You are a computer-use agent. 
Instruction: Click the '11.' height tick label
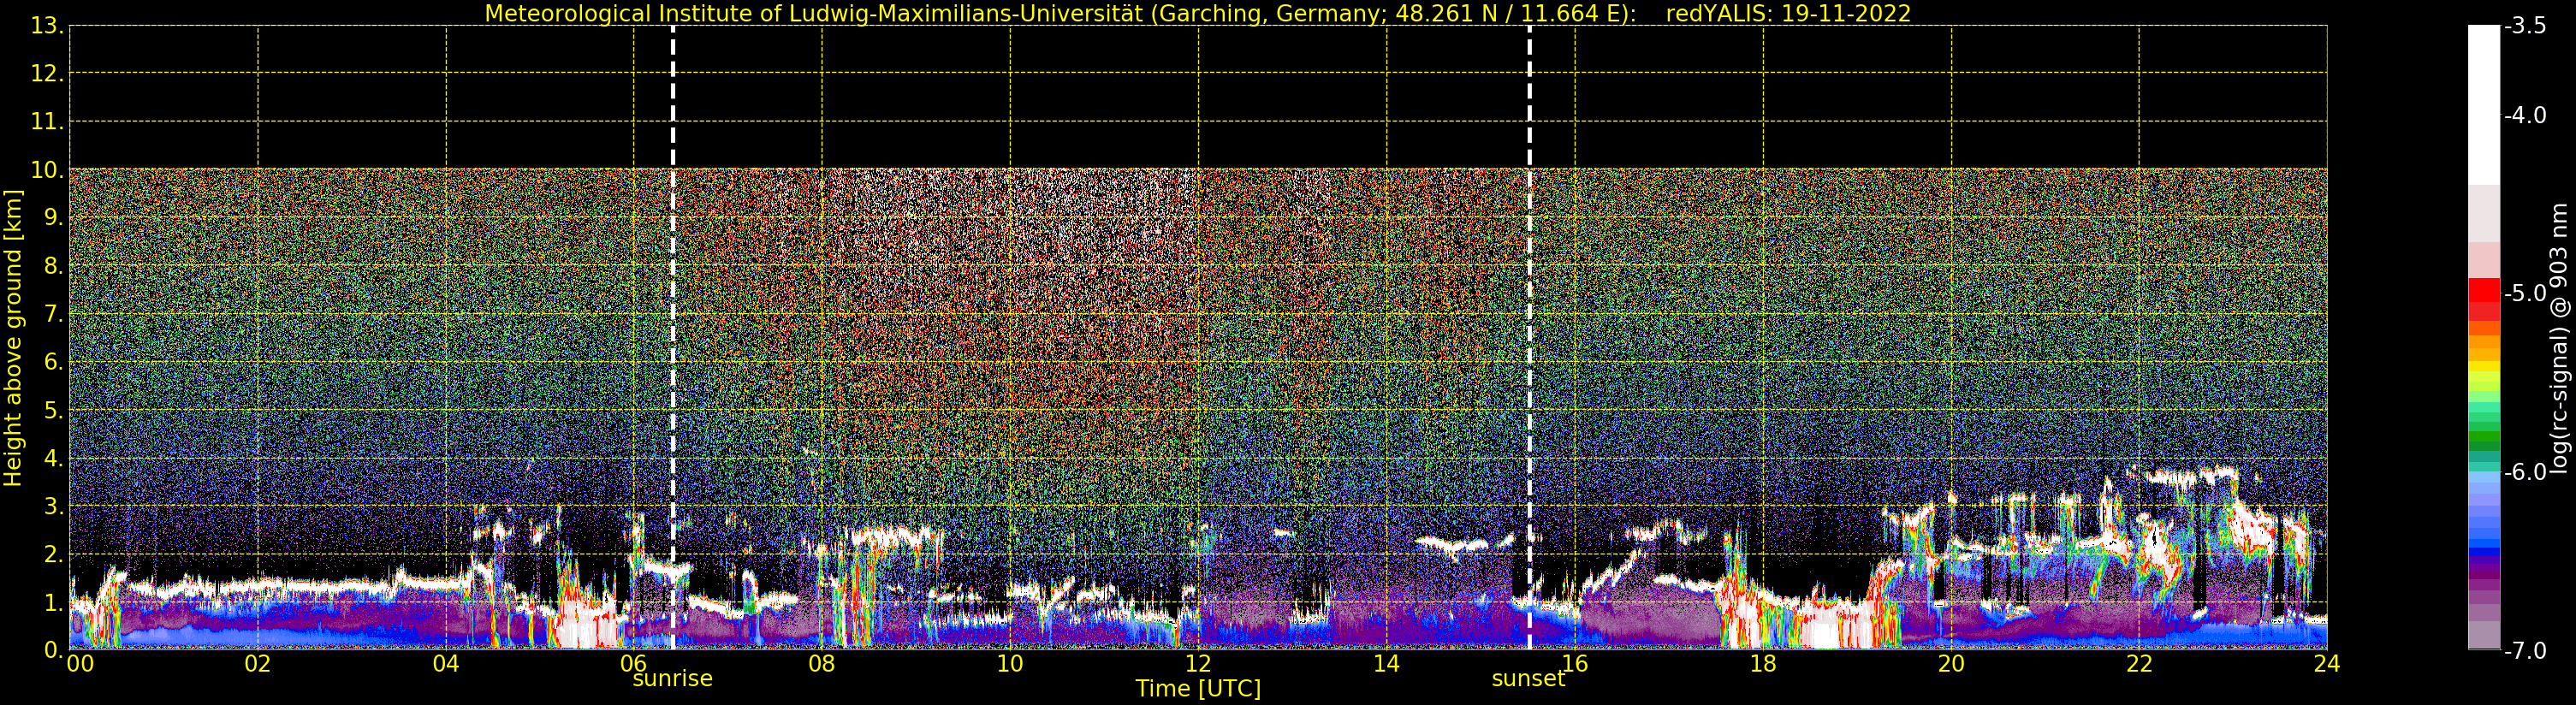click(47, 122)
